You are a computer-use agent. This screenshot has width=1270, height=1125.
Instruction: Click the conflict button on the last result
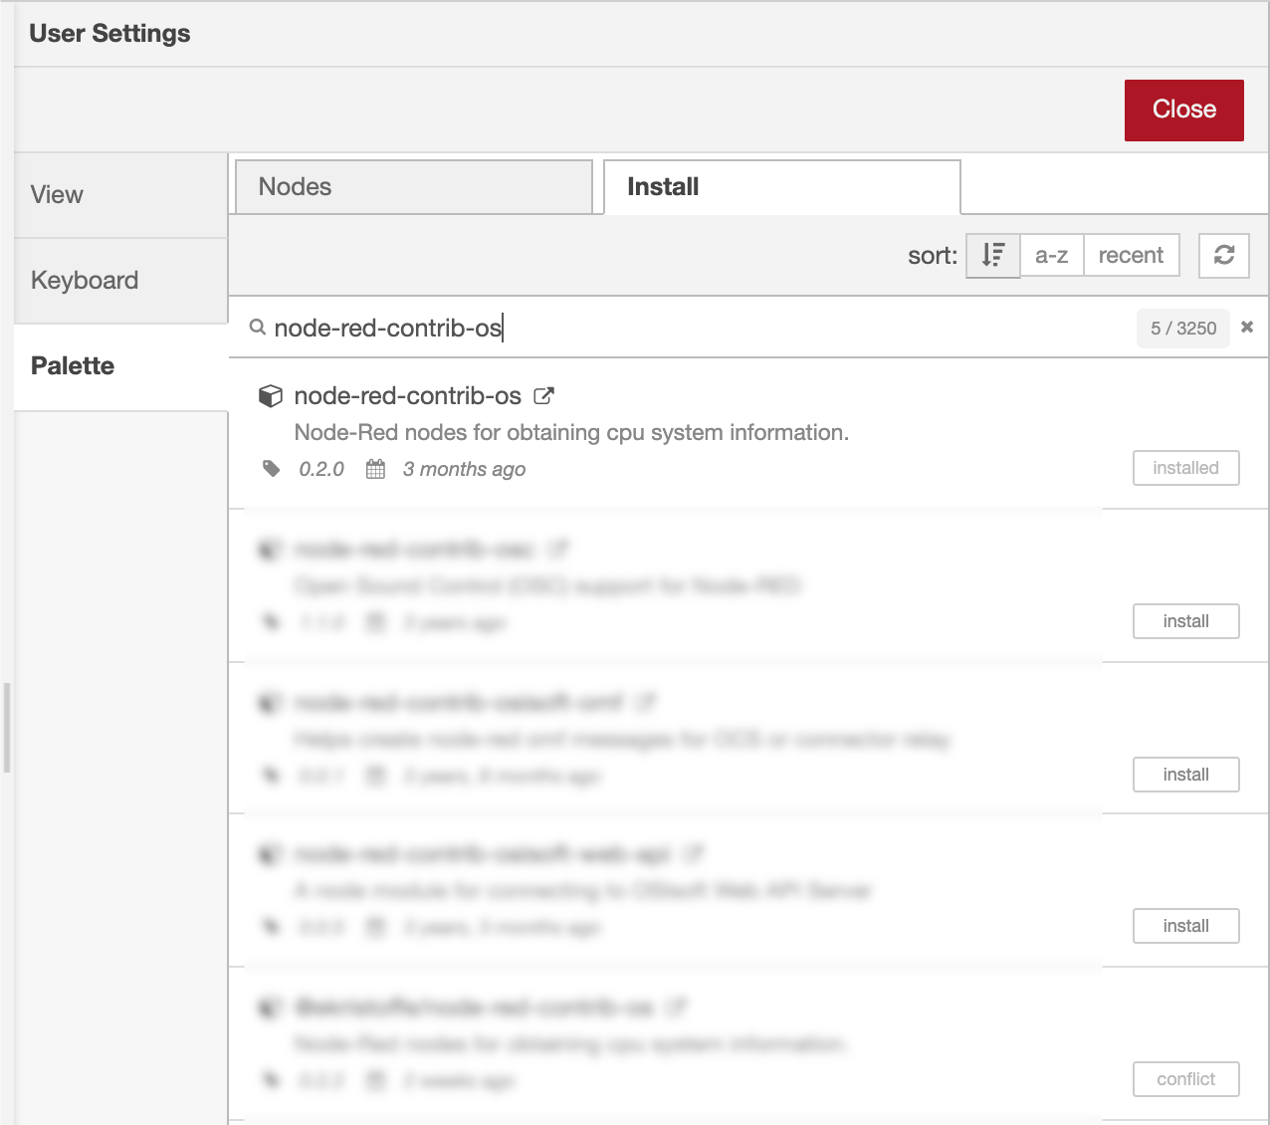click(x=1185, y=1079)
